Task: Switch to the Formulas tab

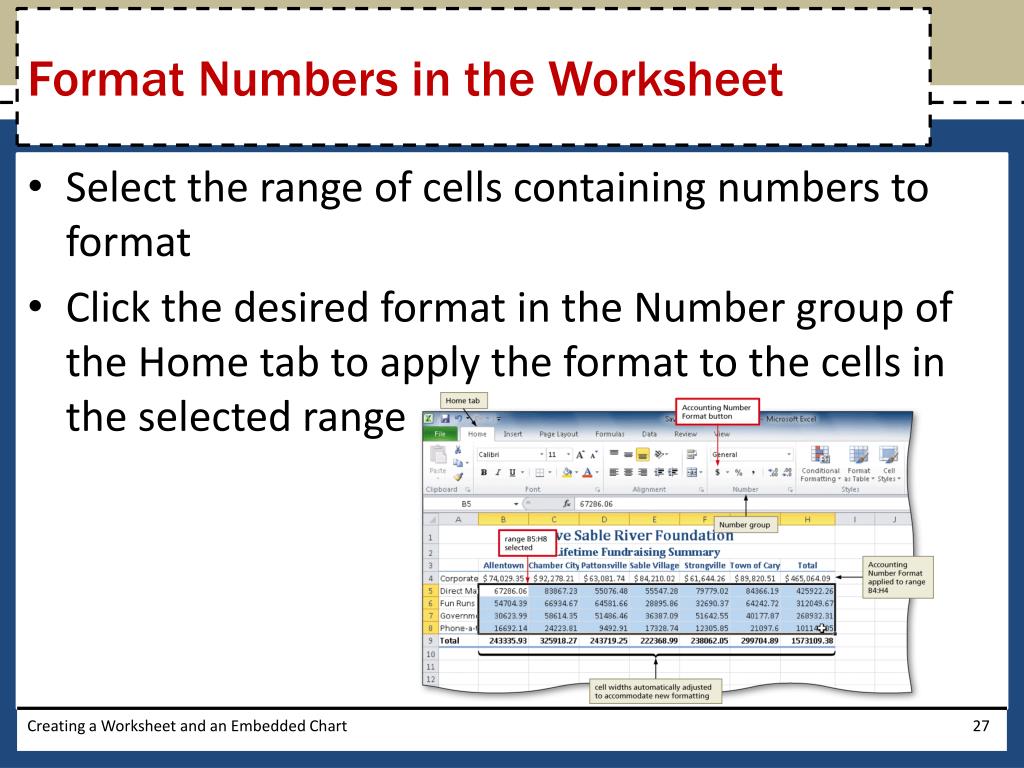Action: [x=610, y=434]
